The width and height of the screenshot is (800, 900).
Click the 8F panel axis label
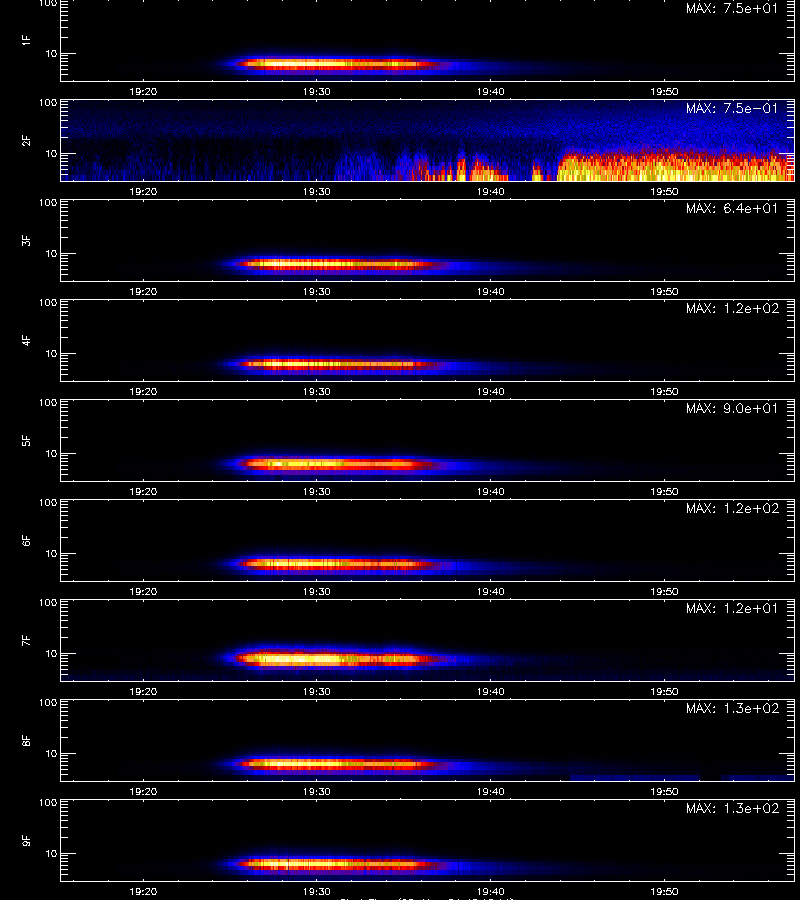[26, 740]
